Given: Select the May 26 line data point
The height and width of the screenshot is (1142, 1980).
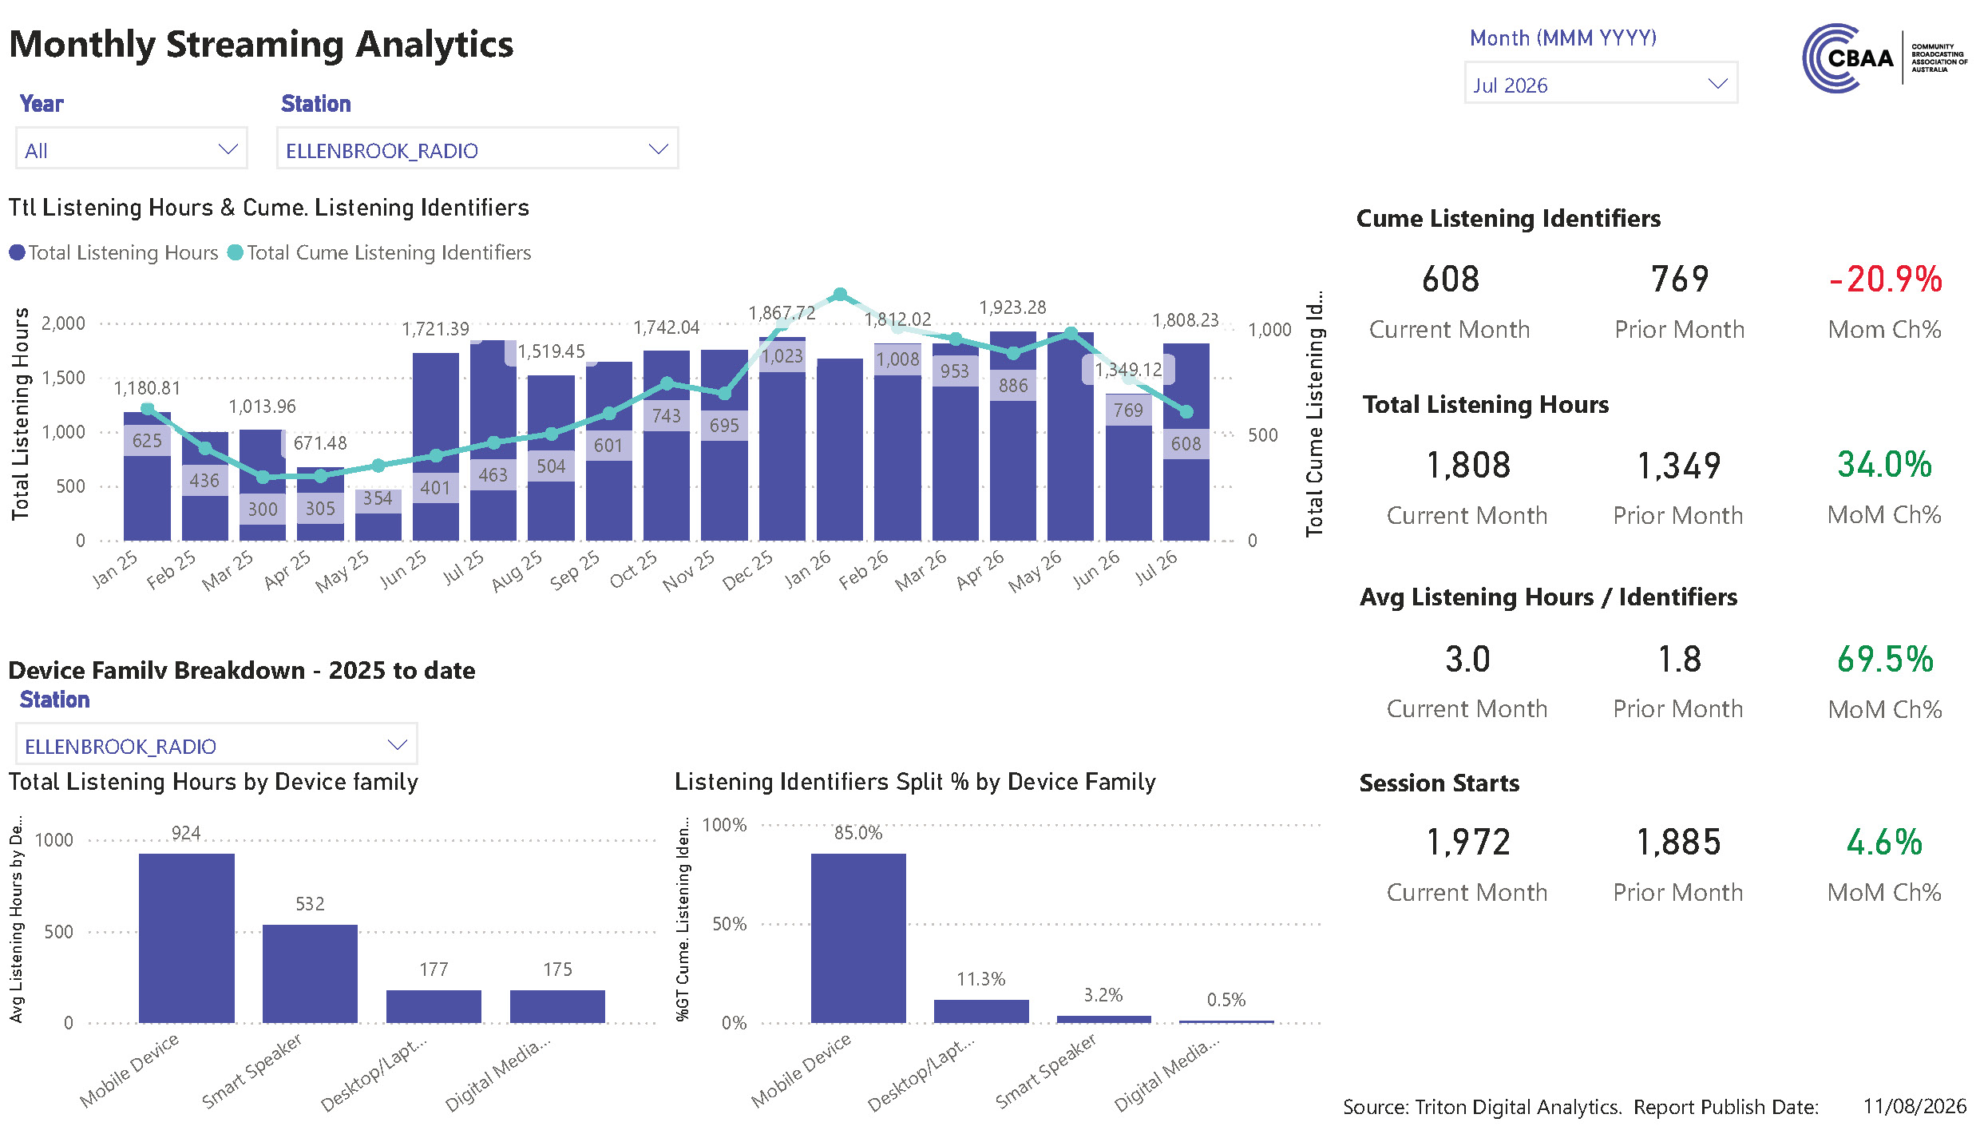Looking at the screenshot, I should 1071,333.
